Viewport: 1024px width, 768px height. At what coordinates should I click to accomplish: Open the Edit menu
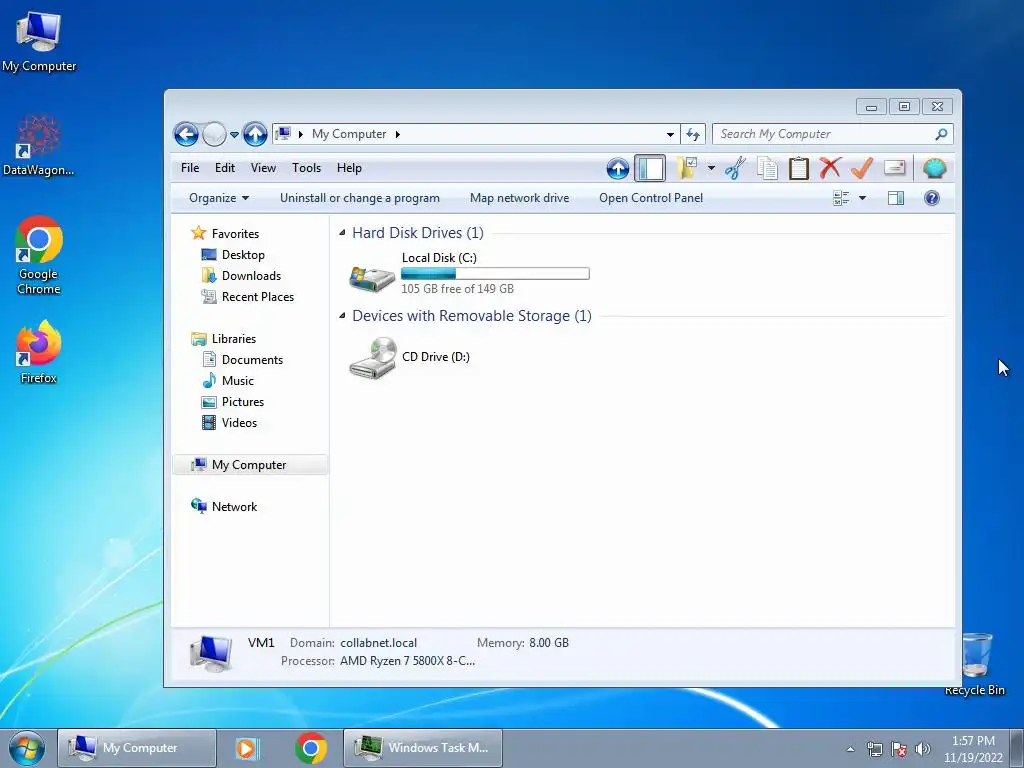pos(225,168)
